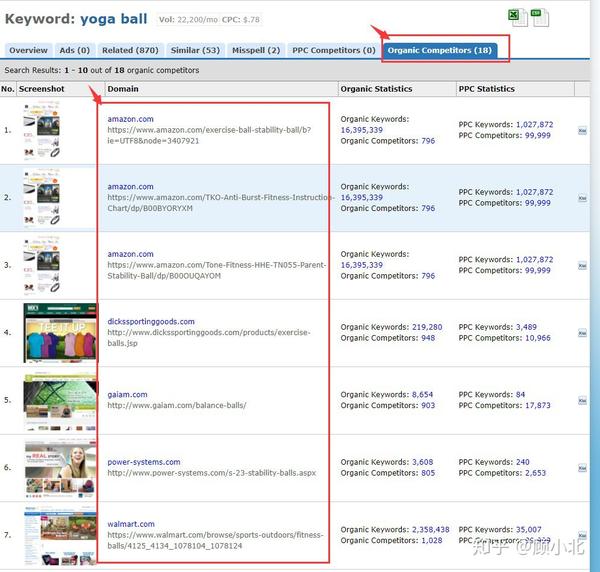600x572 pixels.
Task: Open organic keywords 219,280 link
Action: 427,327
